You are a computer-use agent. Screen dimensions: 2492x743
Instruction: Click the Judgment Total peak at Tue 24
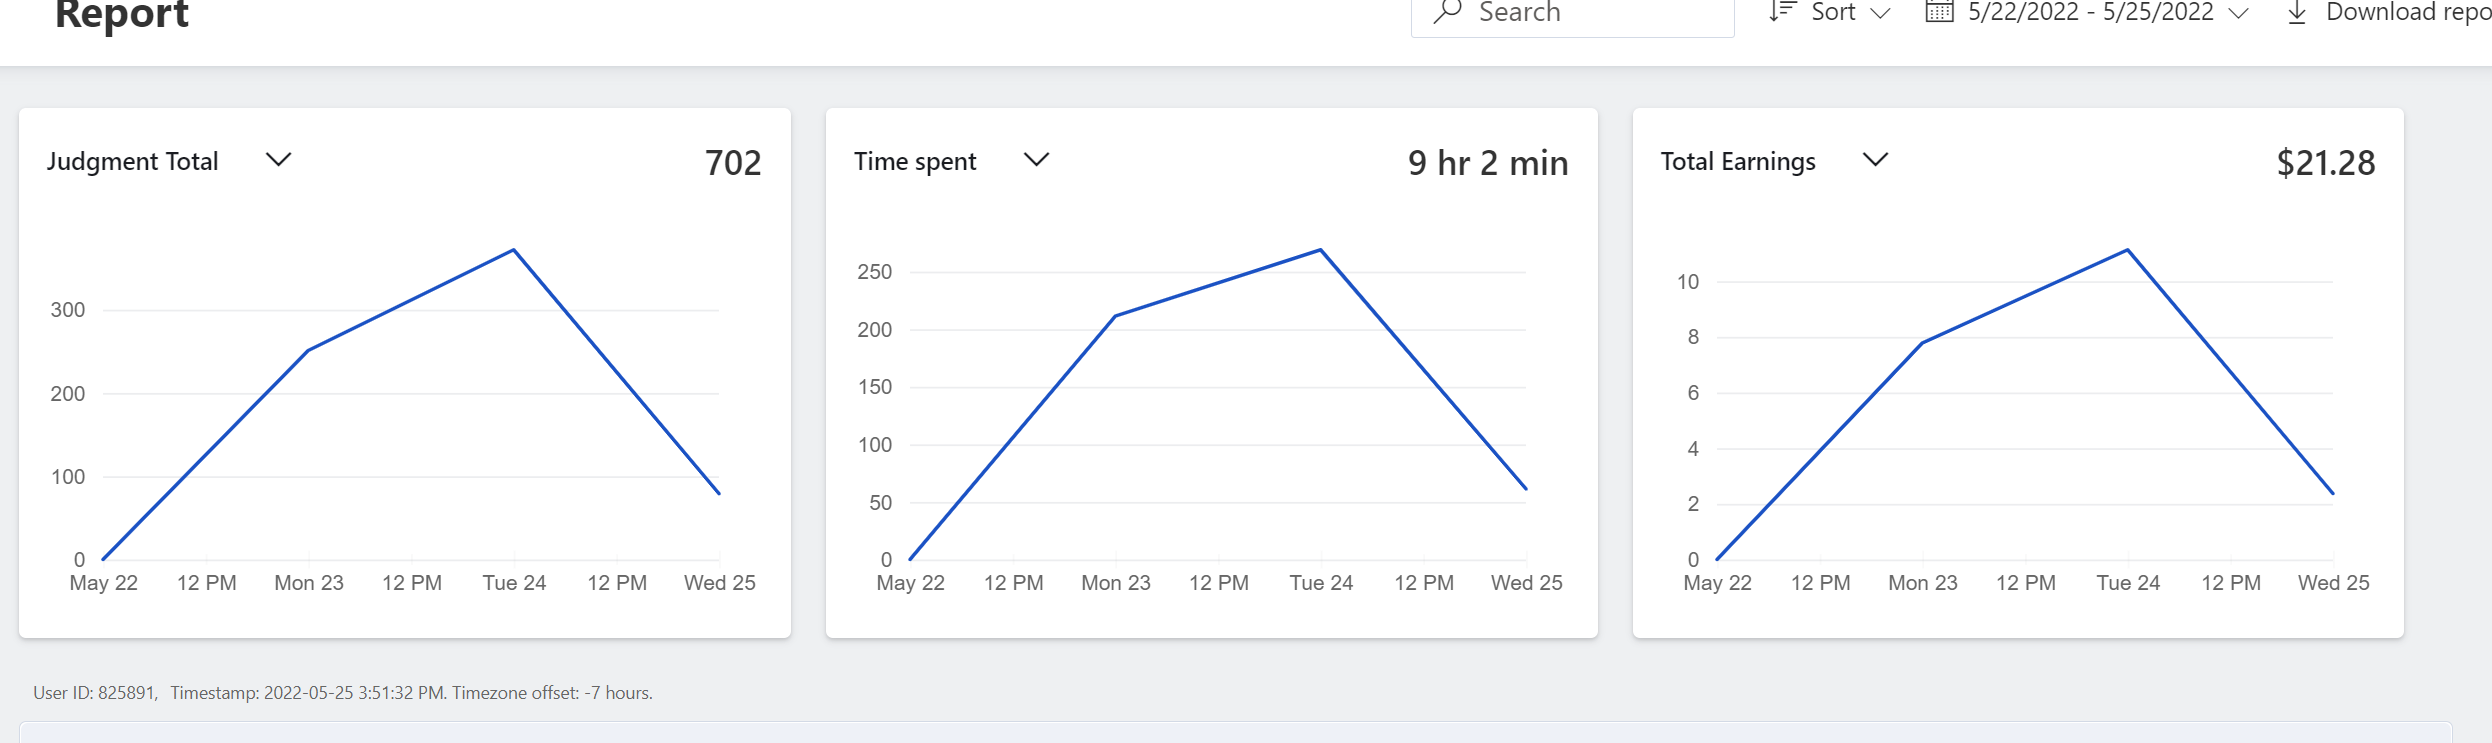pyautogui.click(x=514, y=250)
